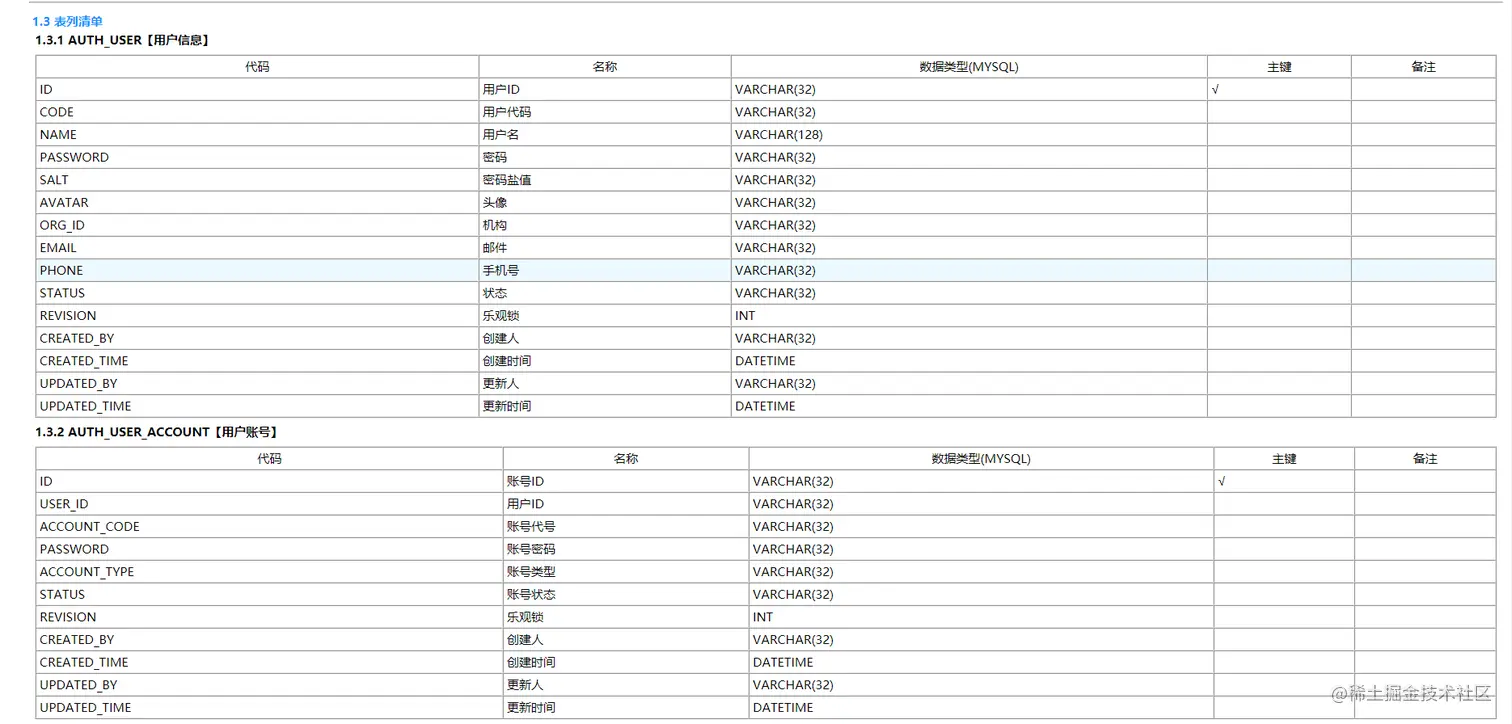This screenshot has height=724, width=1512.
Task: Click the '名称' header in AUTH_USER_ACCOUNT table
Action: click(x=626, y=459)
